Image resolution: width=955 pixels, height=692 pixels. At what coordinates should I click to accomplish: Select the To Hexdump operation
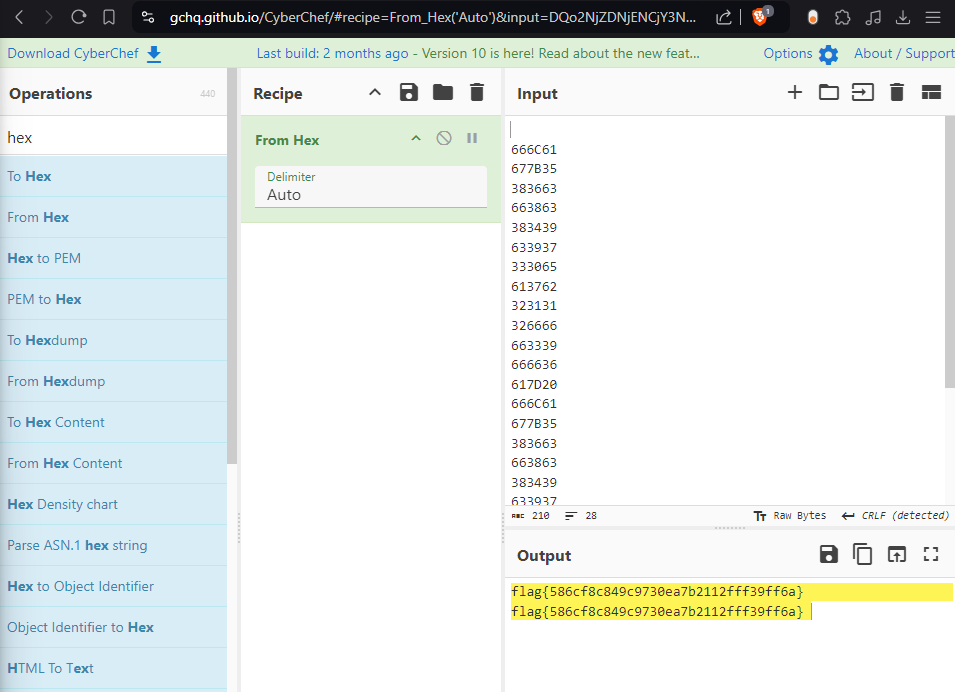[x=113, y=340]
